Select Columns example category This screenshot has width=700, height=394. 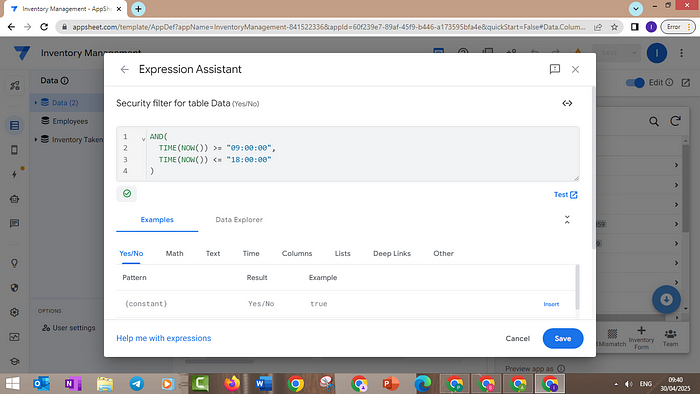pyautogui.click(x=297, y=253)
